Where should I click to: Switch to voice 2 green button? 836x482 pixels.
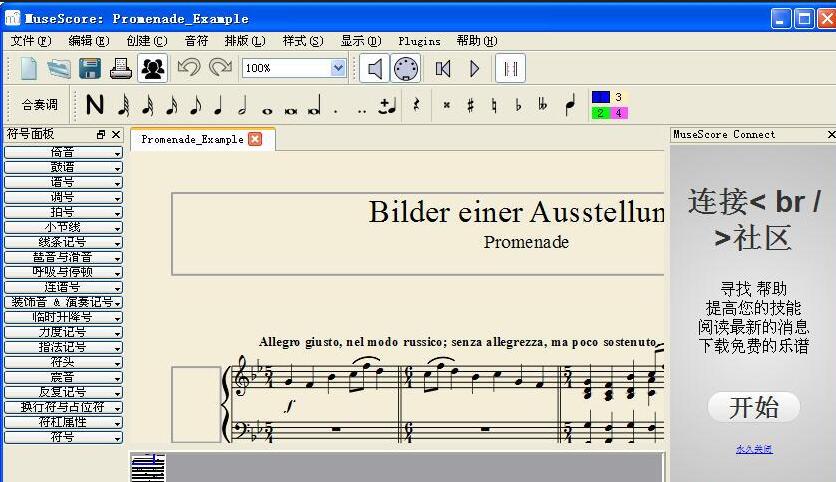coord(600,113)
